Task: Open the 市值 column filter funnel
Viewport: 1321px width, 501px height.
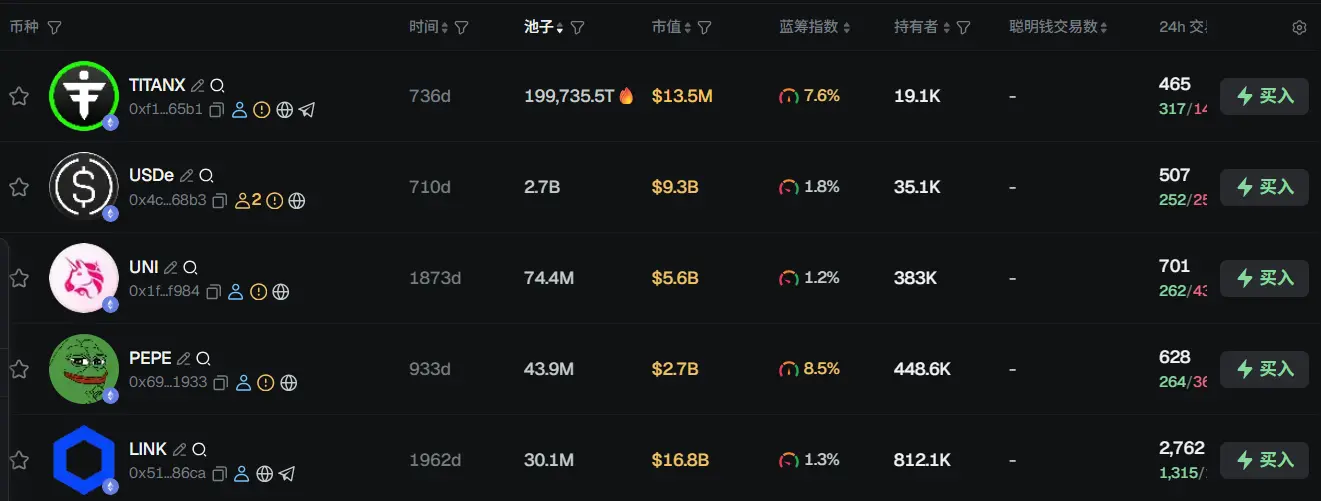Action: pos(704,28)
